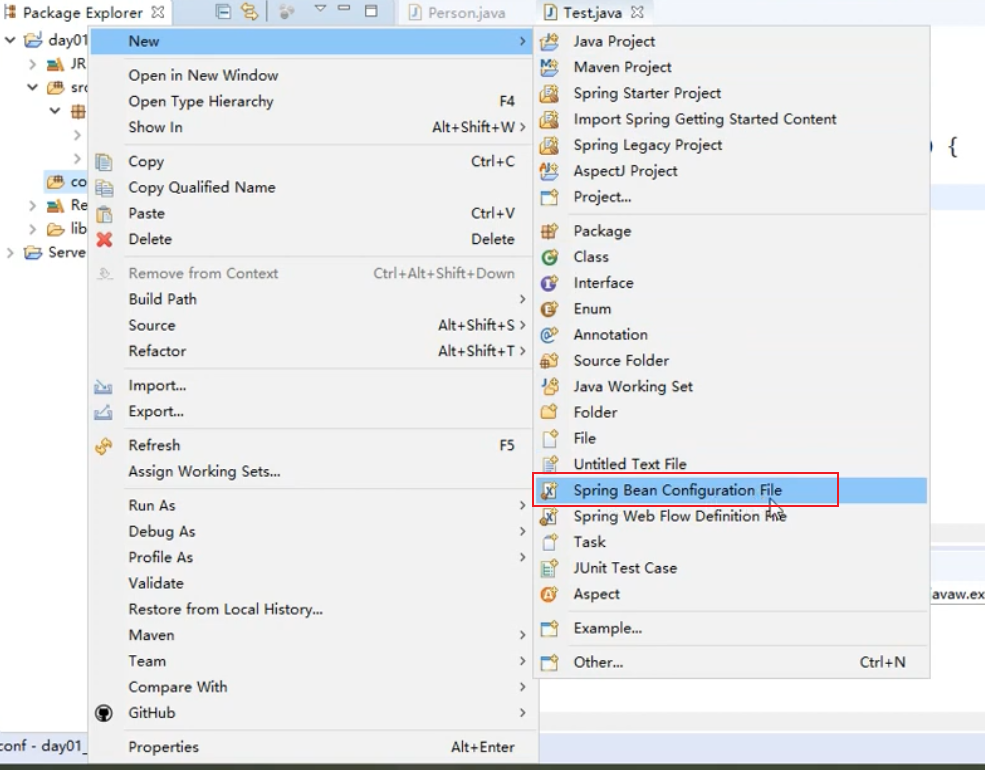This screenshot has width=985, height=770.
Task: Choose Open in New Window
Action: point(313,75)
